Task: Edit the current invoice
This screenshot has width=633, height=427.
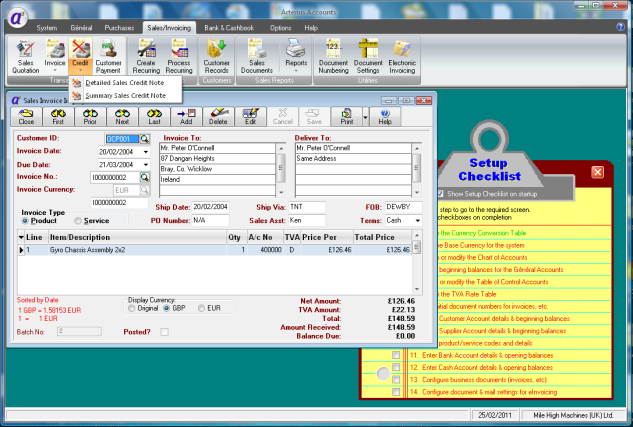Action: (250, 117)
